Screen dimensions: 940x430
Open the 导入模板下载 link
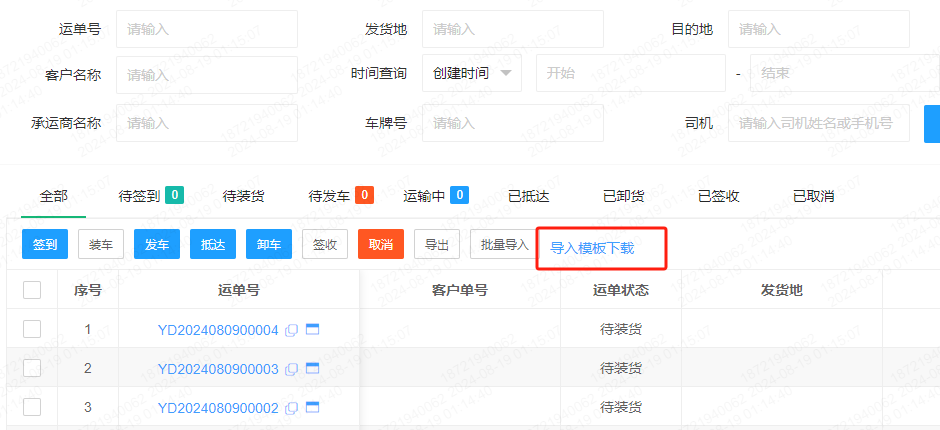tap(592, 248)
